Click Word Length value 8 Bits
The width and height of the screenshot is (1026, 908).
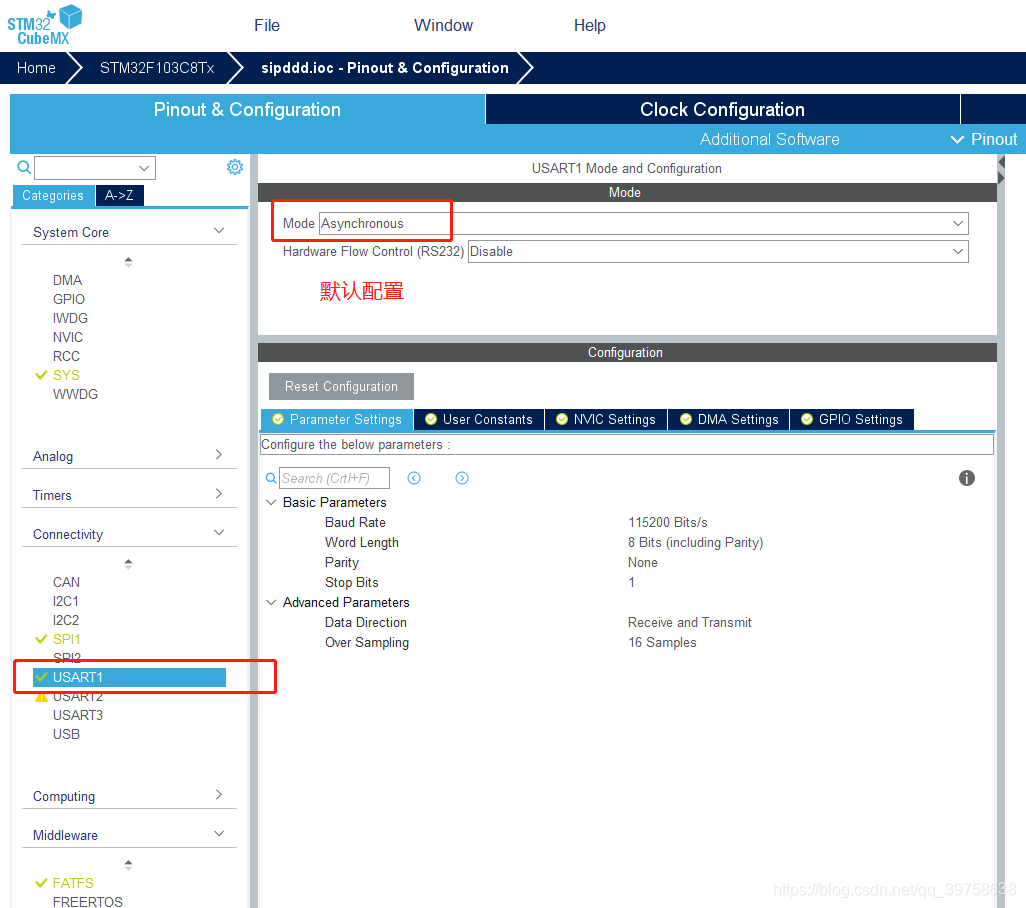coord(696,542)
